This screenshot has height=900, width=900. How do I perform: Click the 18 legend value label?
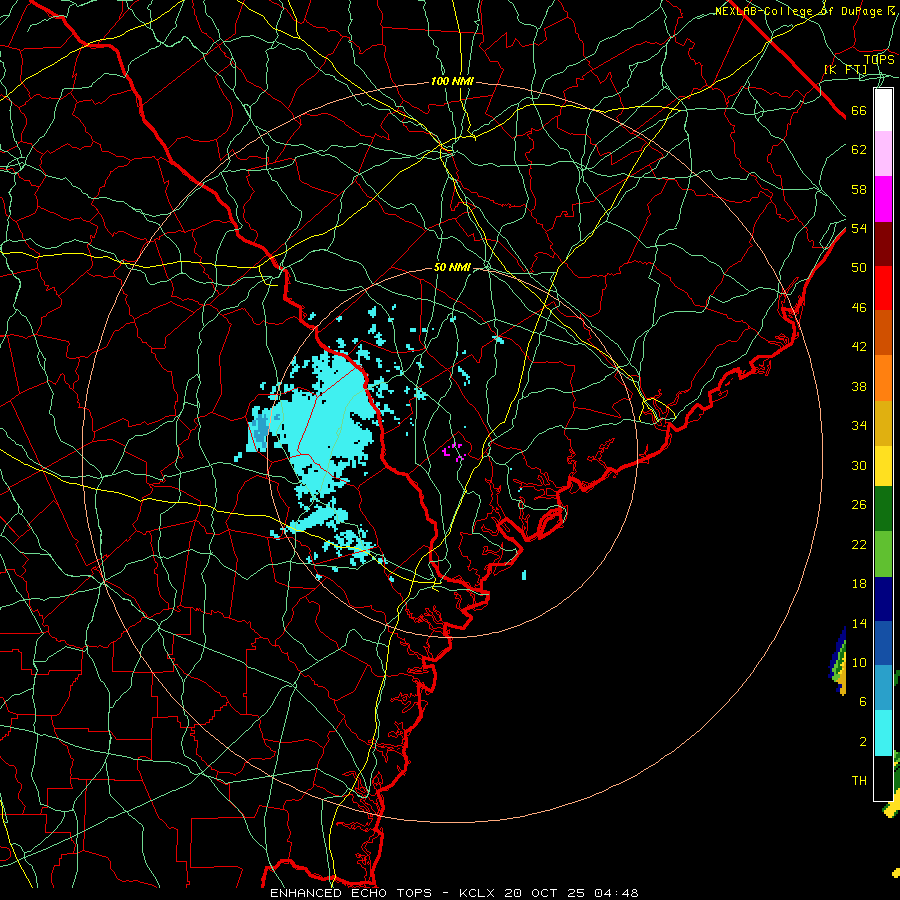pos(859,584)
